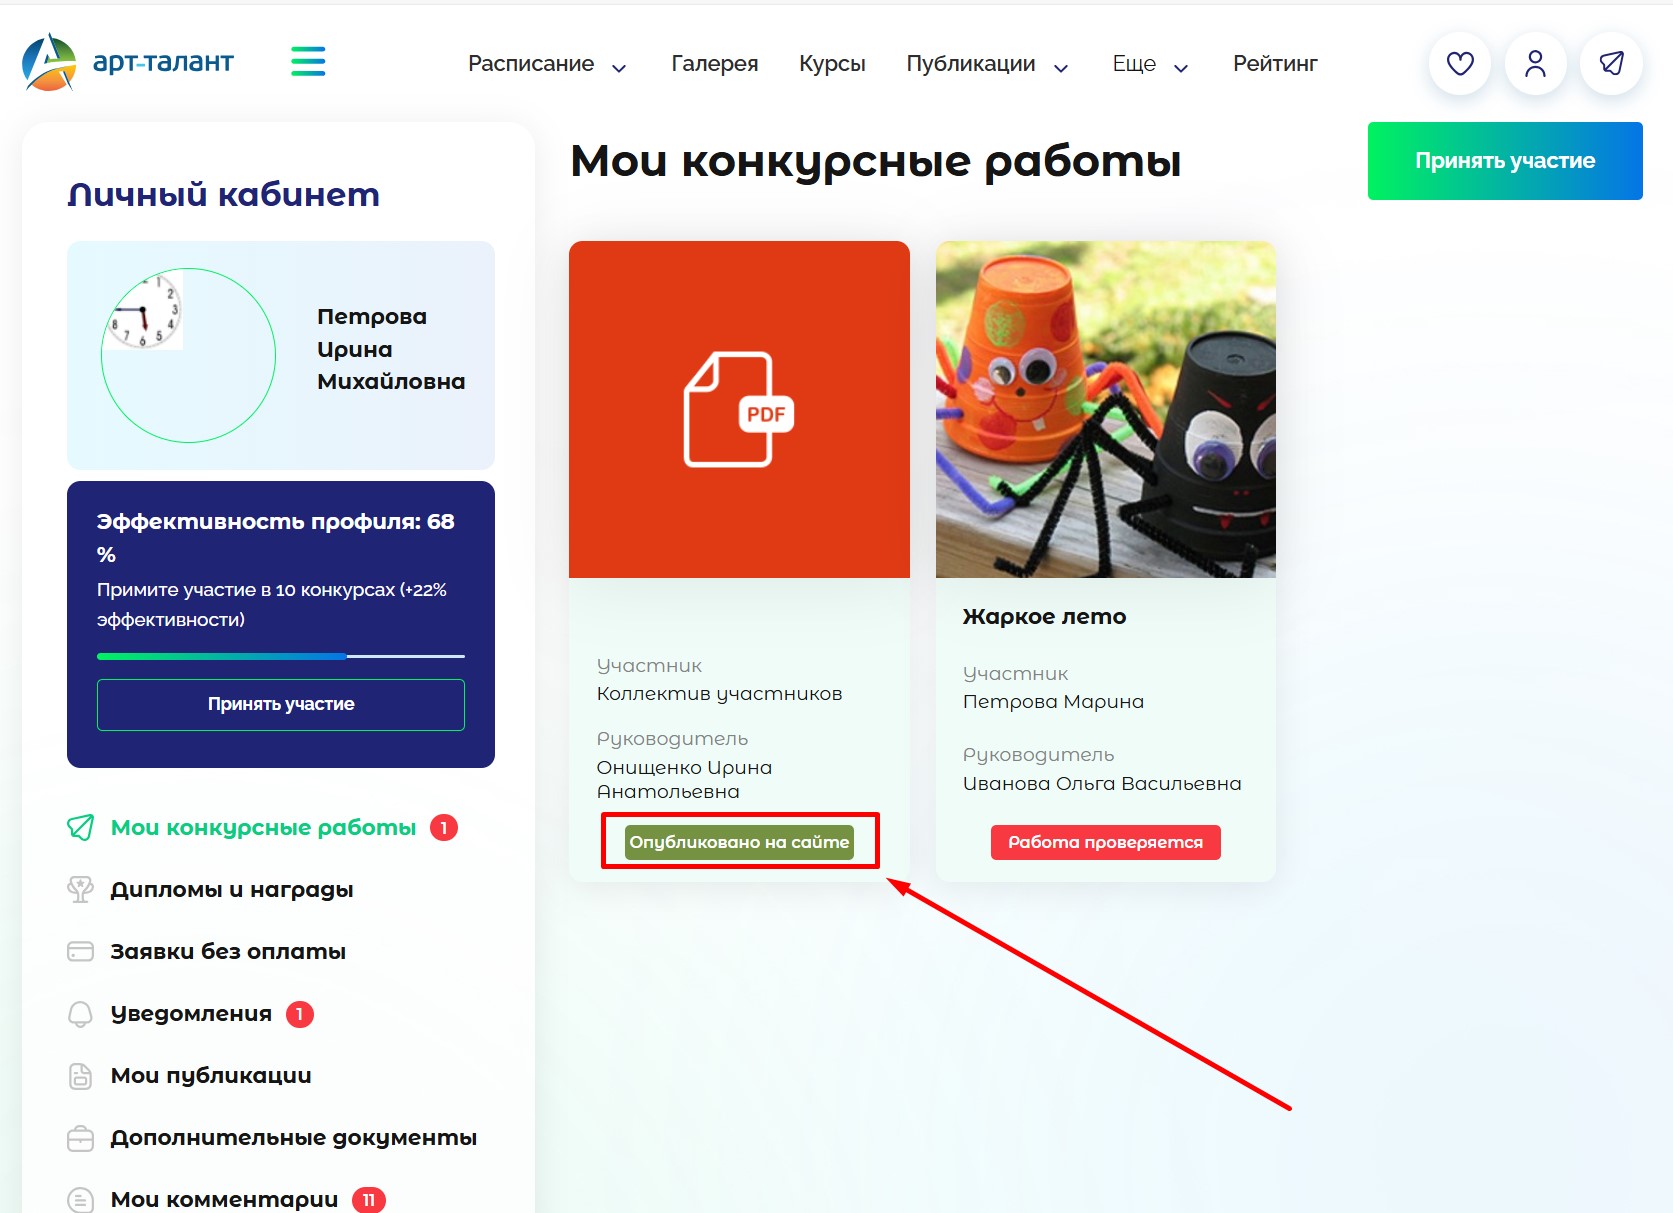Screen dimensions: 1673x1213
Task: Click Принять участие in the profile efficiency box
Action: [x=281, y=704]
